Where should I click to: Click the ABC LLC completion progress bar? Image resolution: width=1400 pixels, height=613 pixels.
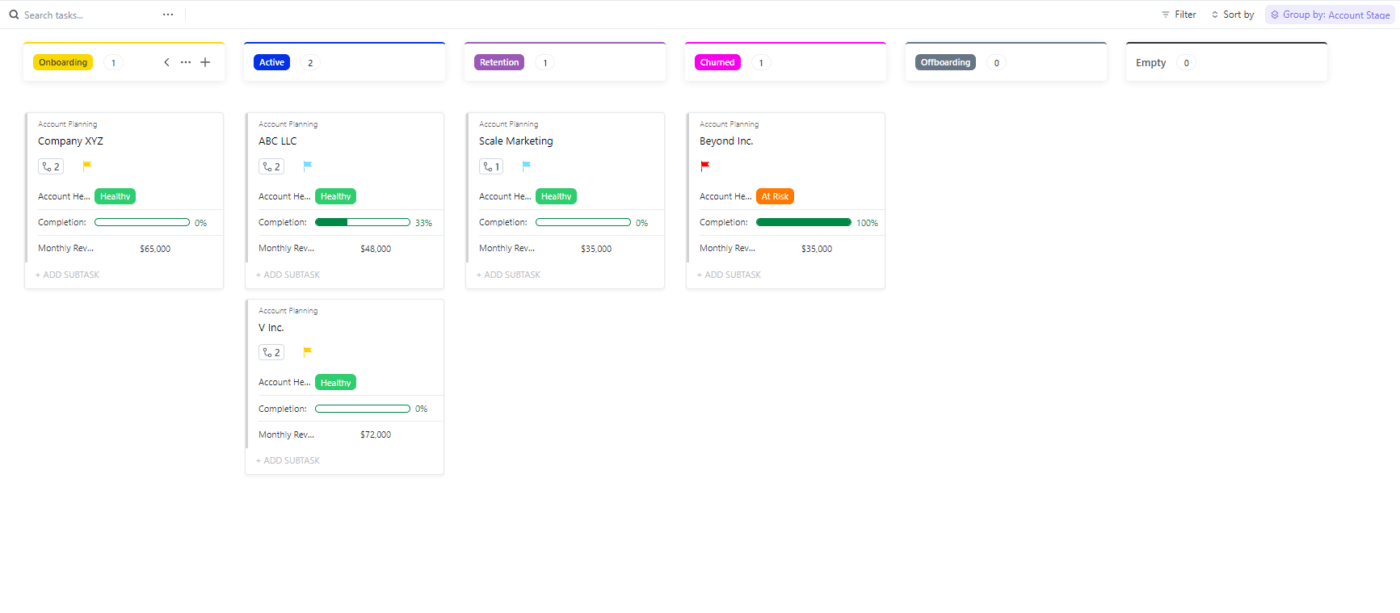click(x=362, y=222)
